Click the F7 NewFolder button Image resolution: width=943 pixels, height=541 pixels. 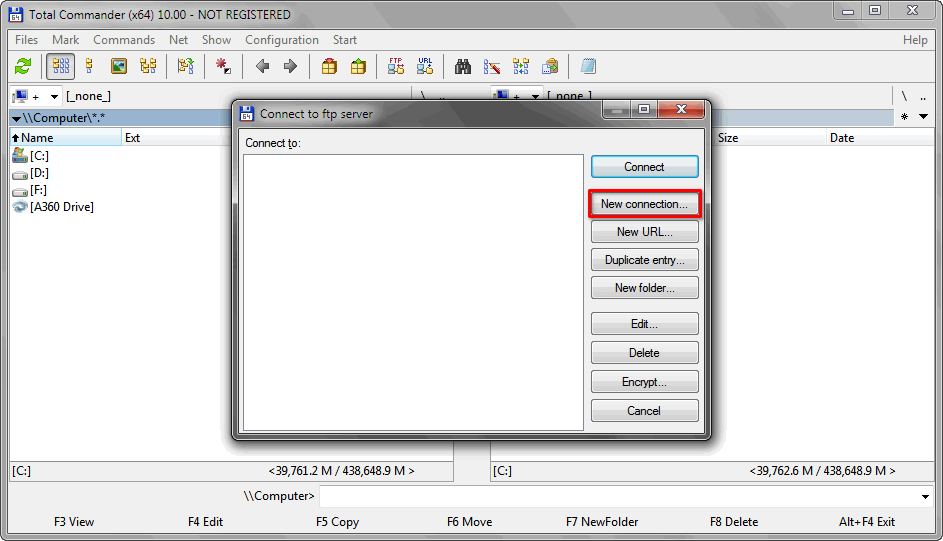click(x=602, y=522)
